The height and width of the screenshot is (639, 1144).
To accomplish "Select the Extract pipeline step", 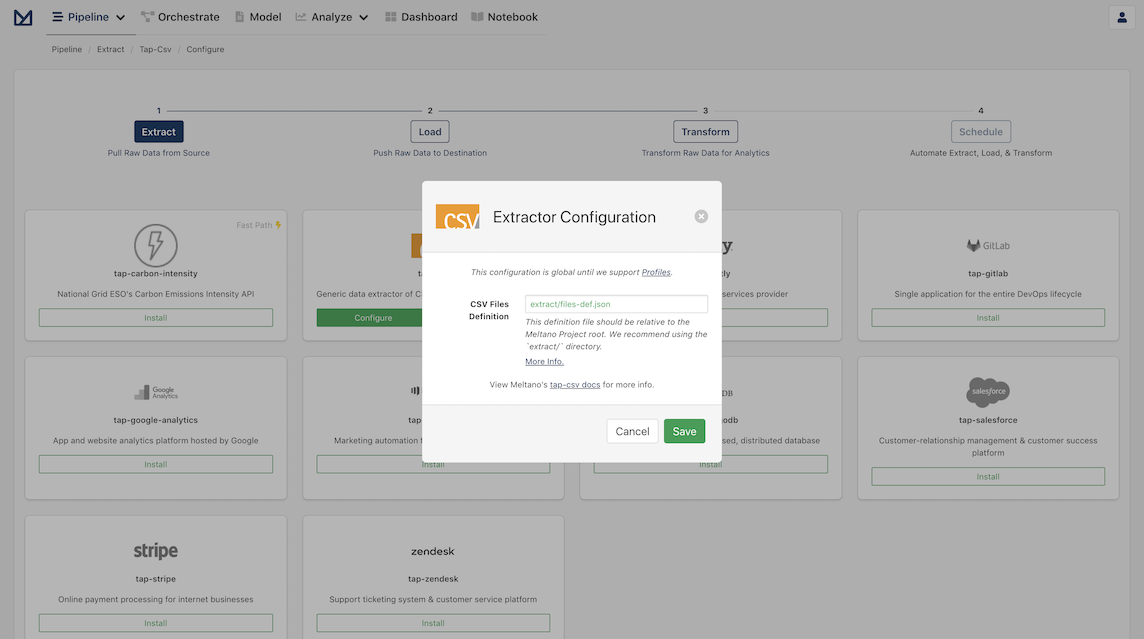I will (158, 132).
